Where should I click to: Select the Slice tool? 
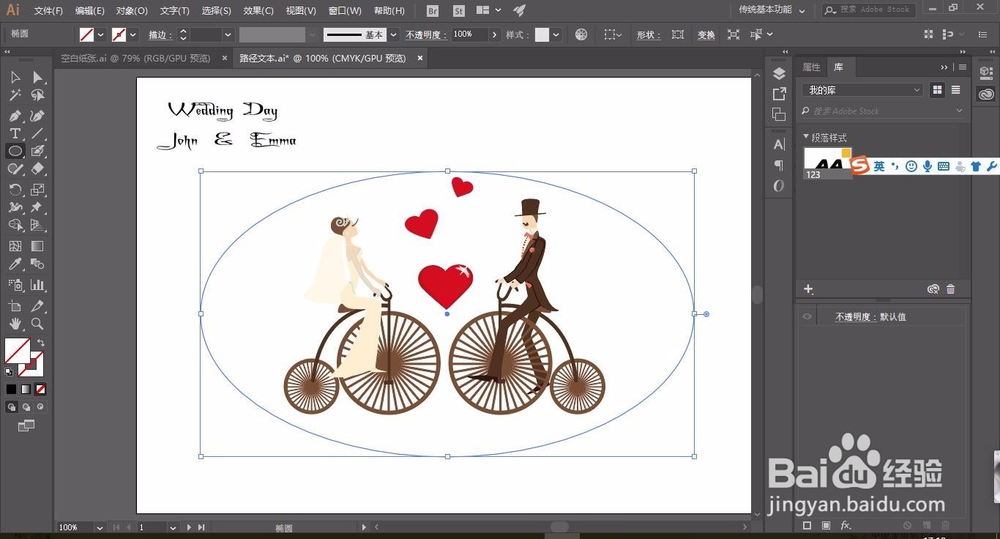point(38,306)
